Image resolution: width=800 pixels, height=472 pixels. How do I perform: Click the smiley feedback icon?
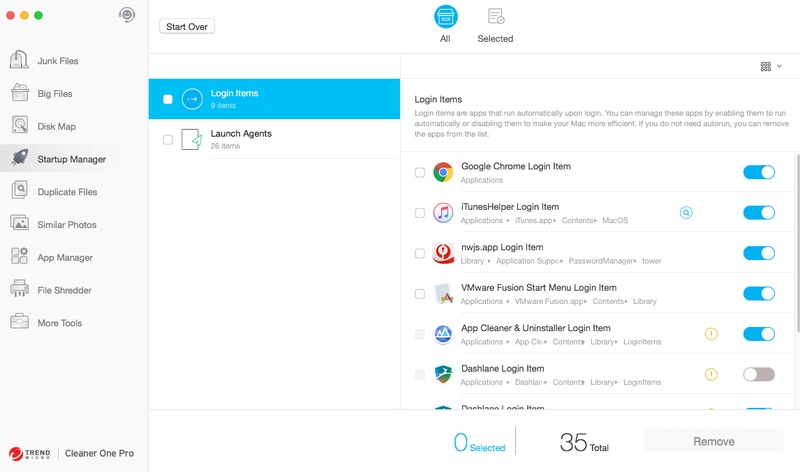(x=127, y=15)
